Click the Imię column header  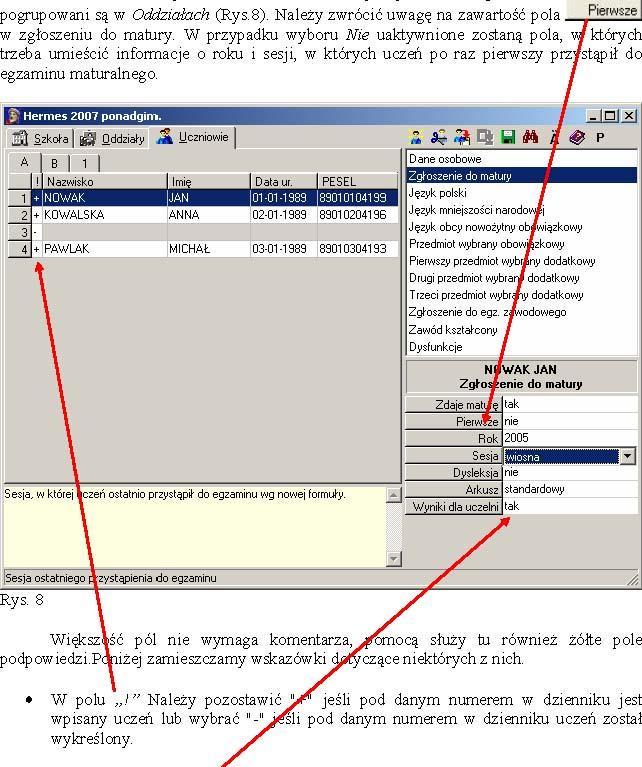[x=208, y=181]
